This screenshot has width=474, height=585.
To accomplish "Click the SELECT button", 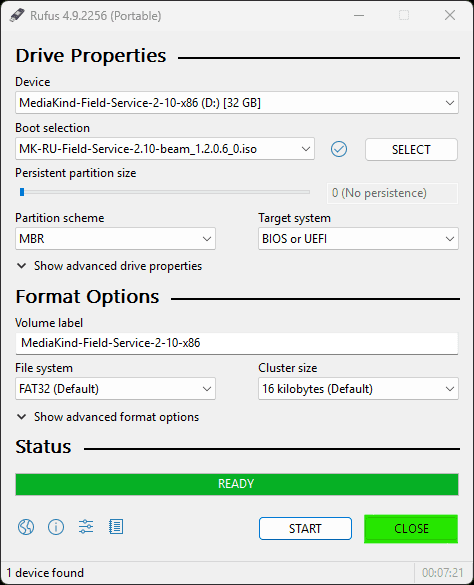I will (411, 150).
